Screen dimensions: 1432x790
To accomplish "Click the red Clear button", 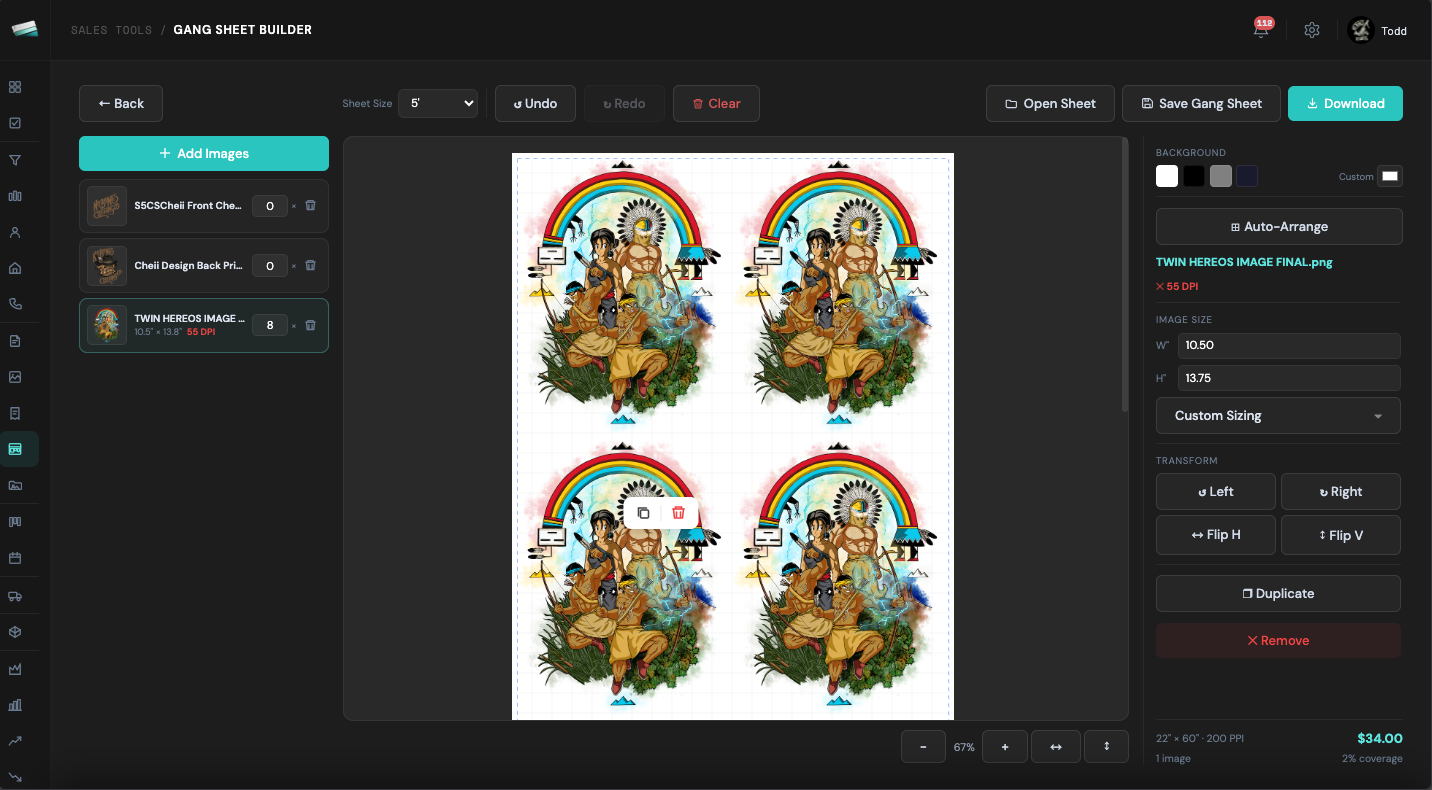I will pyautogui.click(x=716, y=103).
